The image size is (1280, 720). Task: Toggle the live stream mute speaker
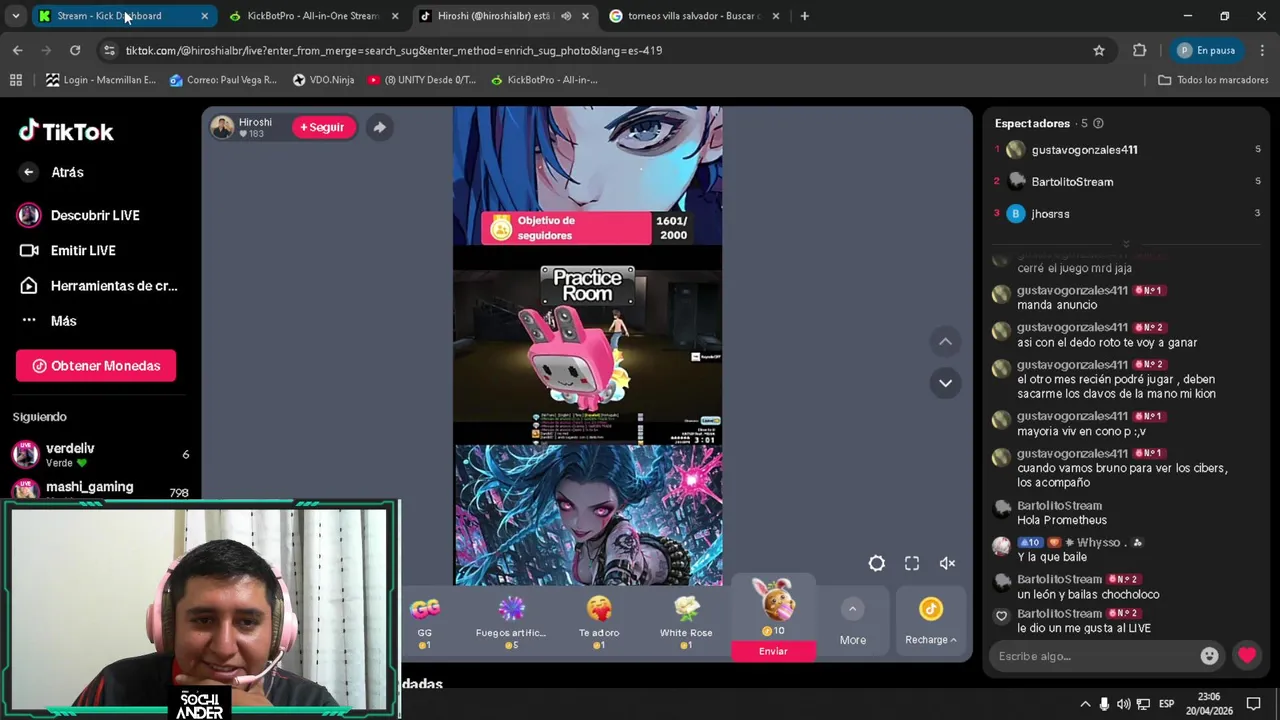click(x=947, y=563)
